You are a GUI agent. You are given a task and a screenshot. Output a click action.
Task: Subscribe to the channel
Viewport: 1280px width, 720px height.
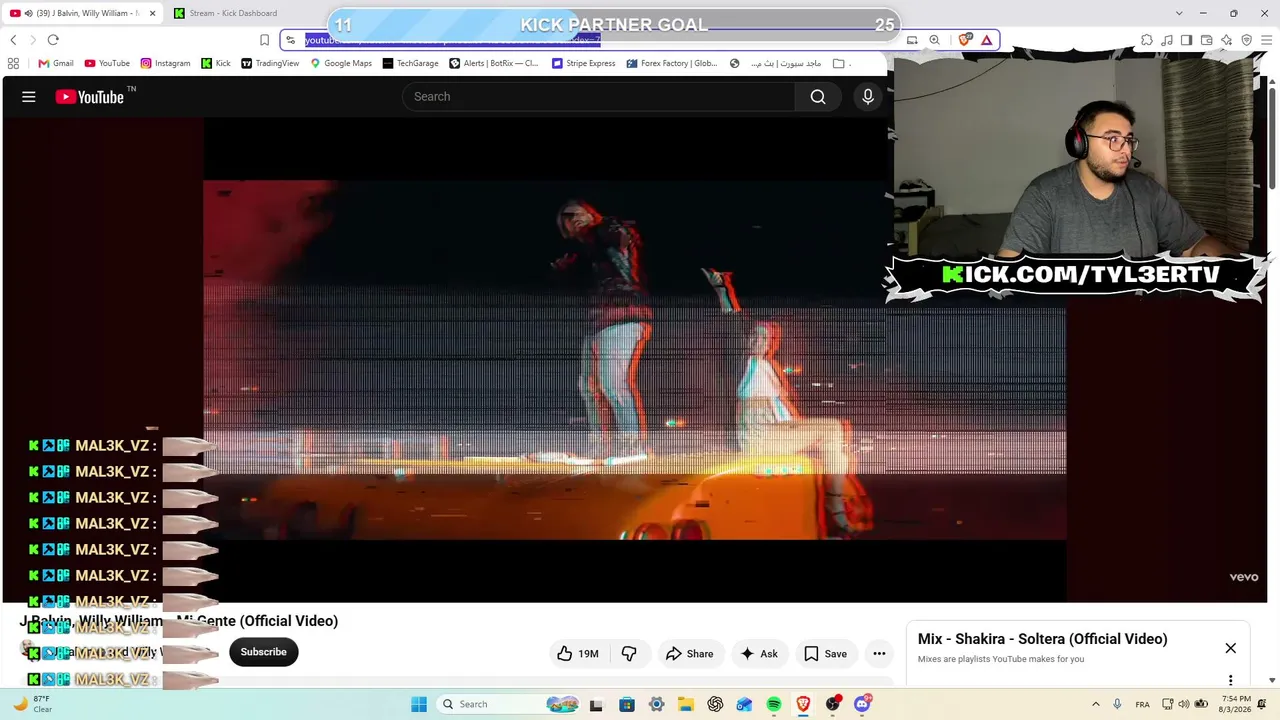click(x=263, y=652)
